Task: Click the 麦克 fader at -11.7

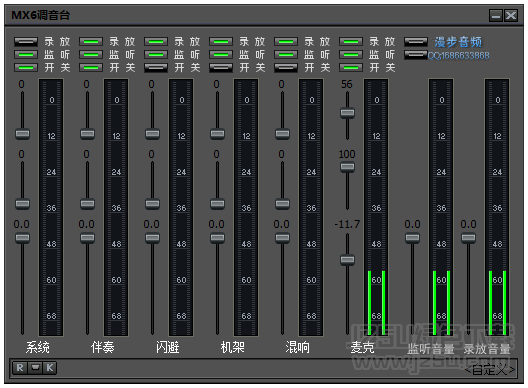Action: 347,260
